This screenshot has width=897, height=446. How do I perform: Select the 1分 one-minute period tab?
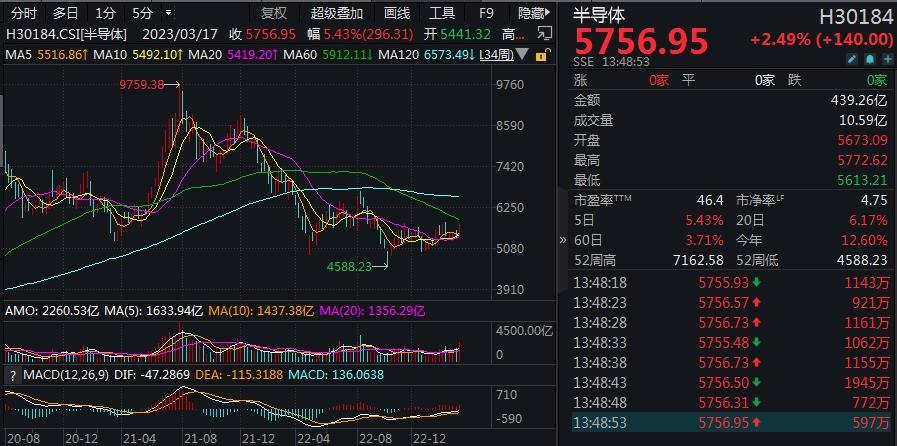pyautogui.click(x=105, y=13)
